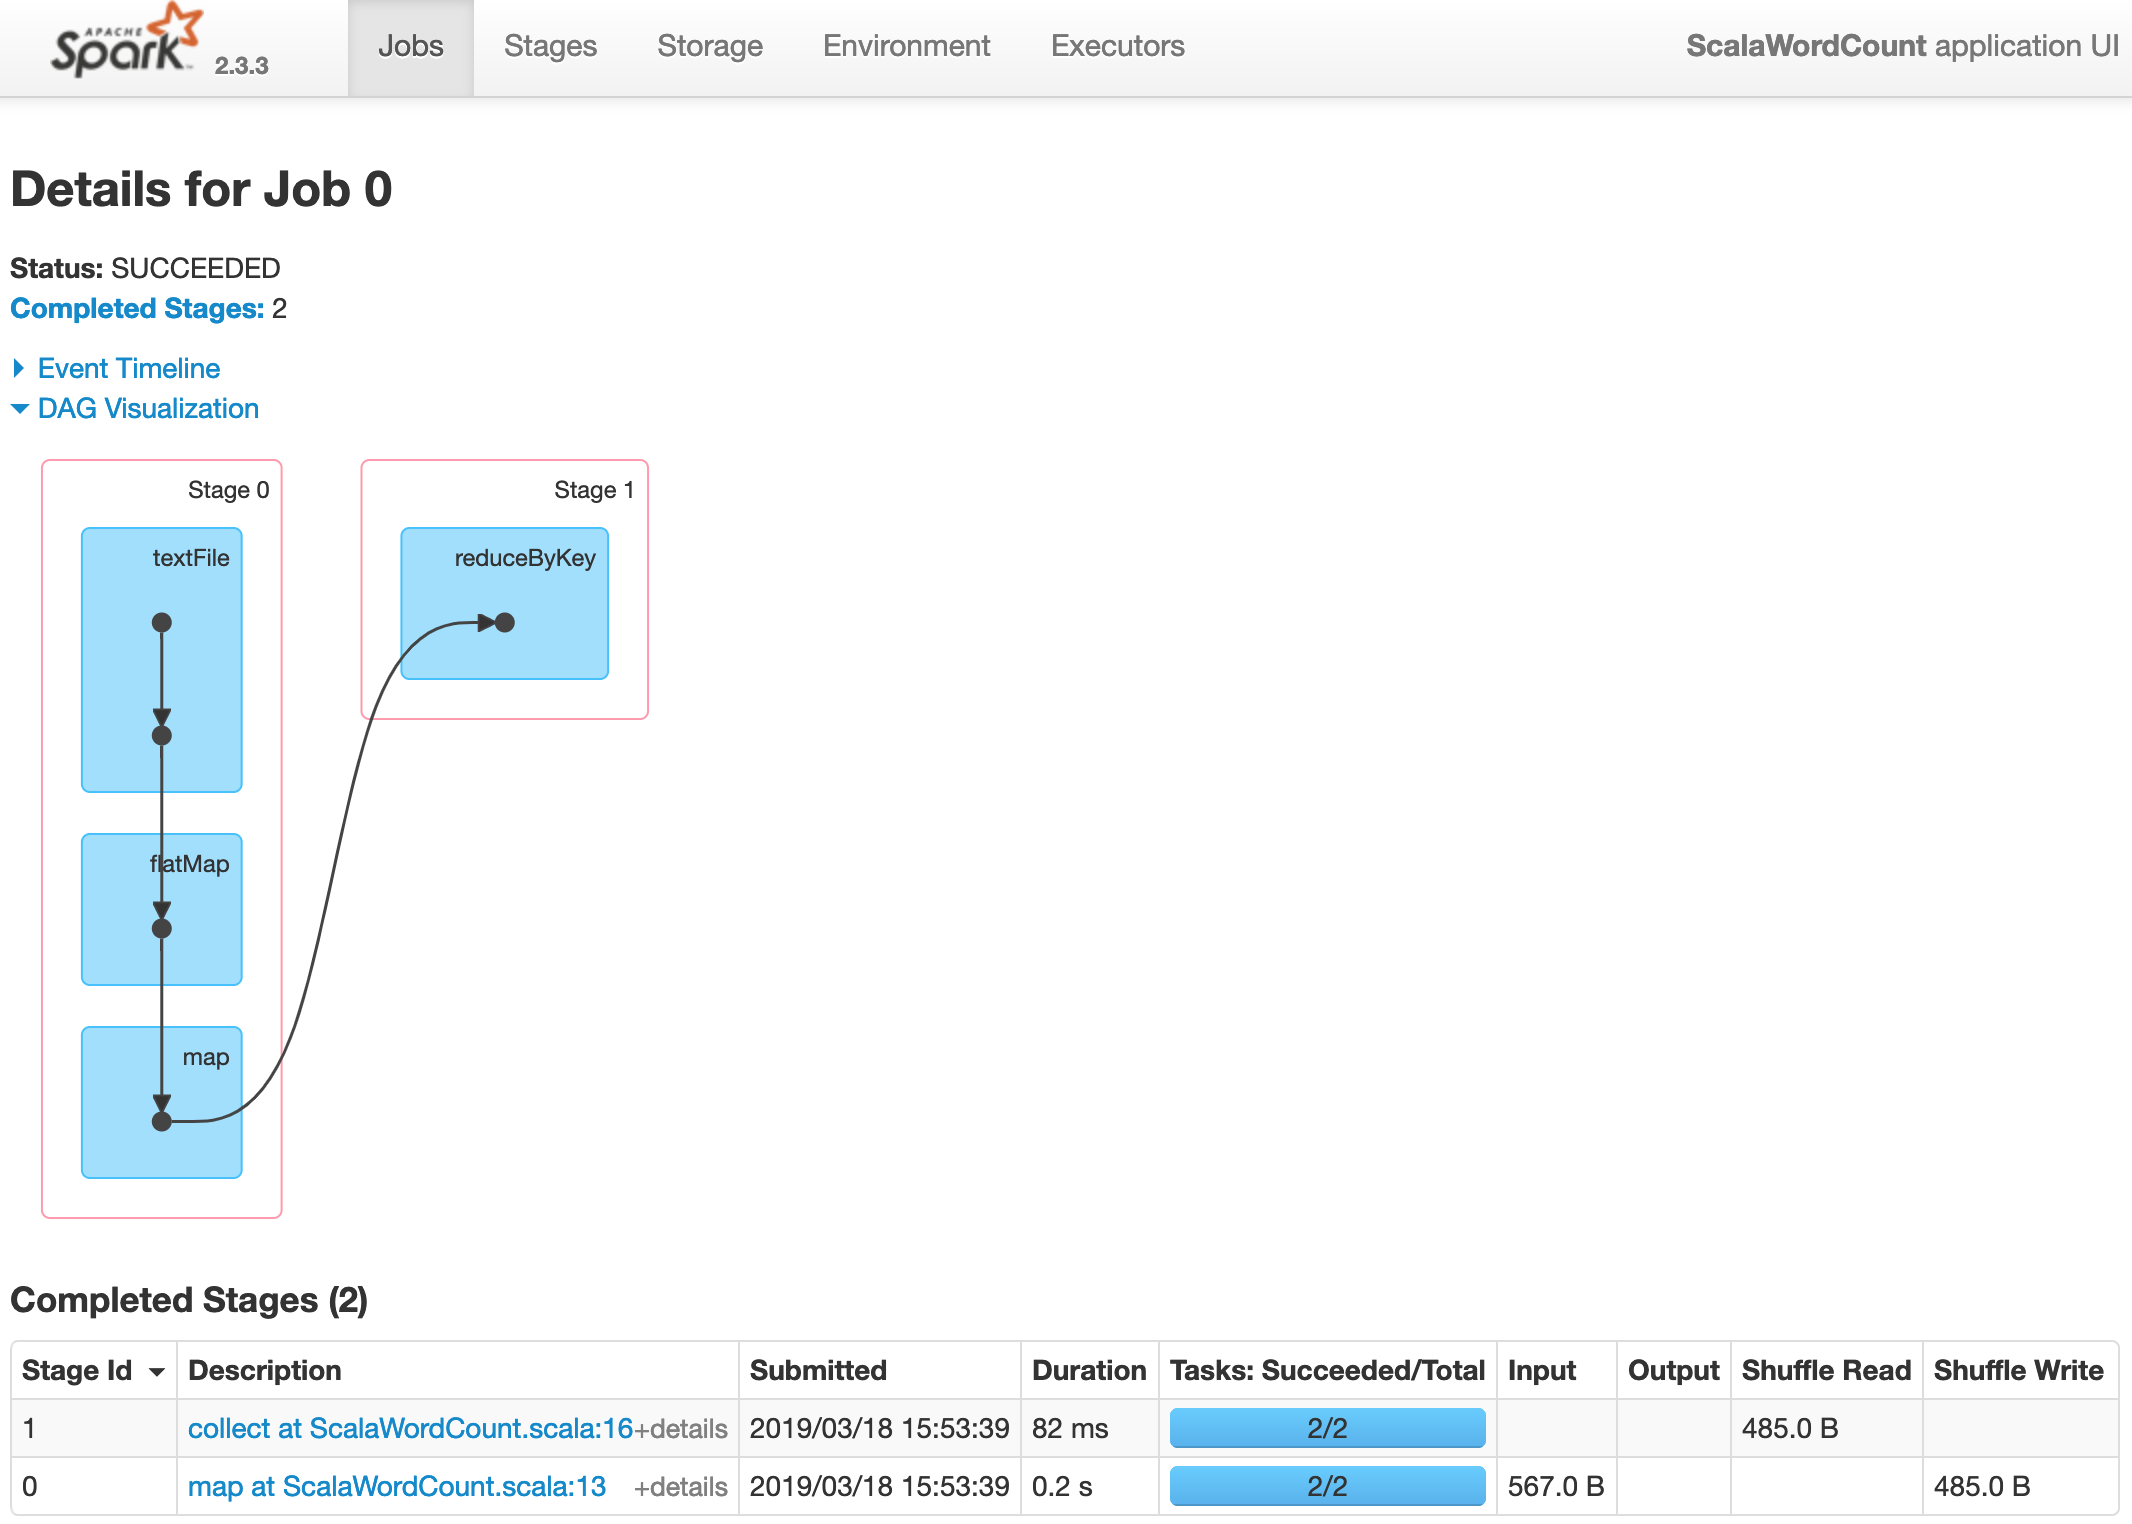Open the Environment tab

(906, 46)
